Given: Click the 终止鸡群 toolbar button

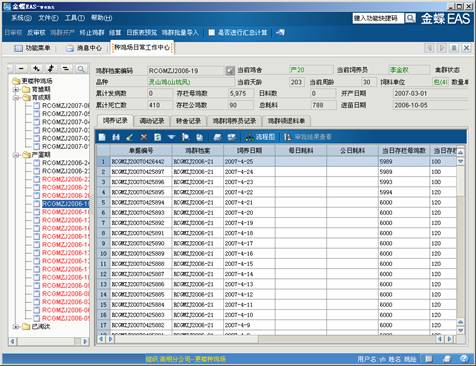Looking at the screenshot, I should click(x=92, y=33).
